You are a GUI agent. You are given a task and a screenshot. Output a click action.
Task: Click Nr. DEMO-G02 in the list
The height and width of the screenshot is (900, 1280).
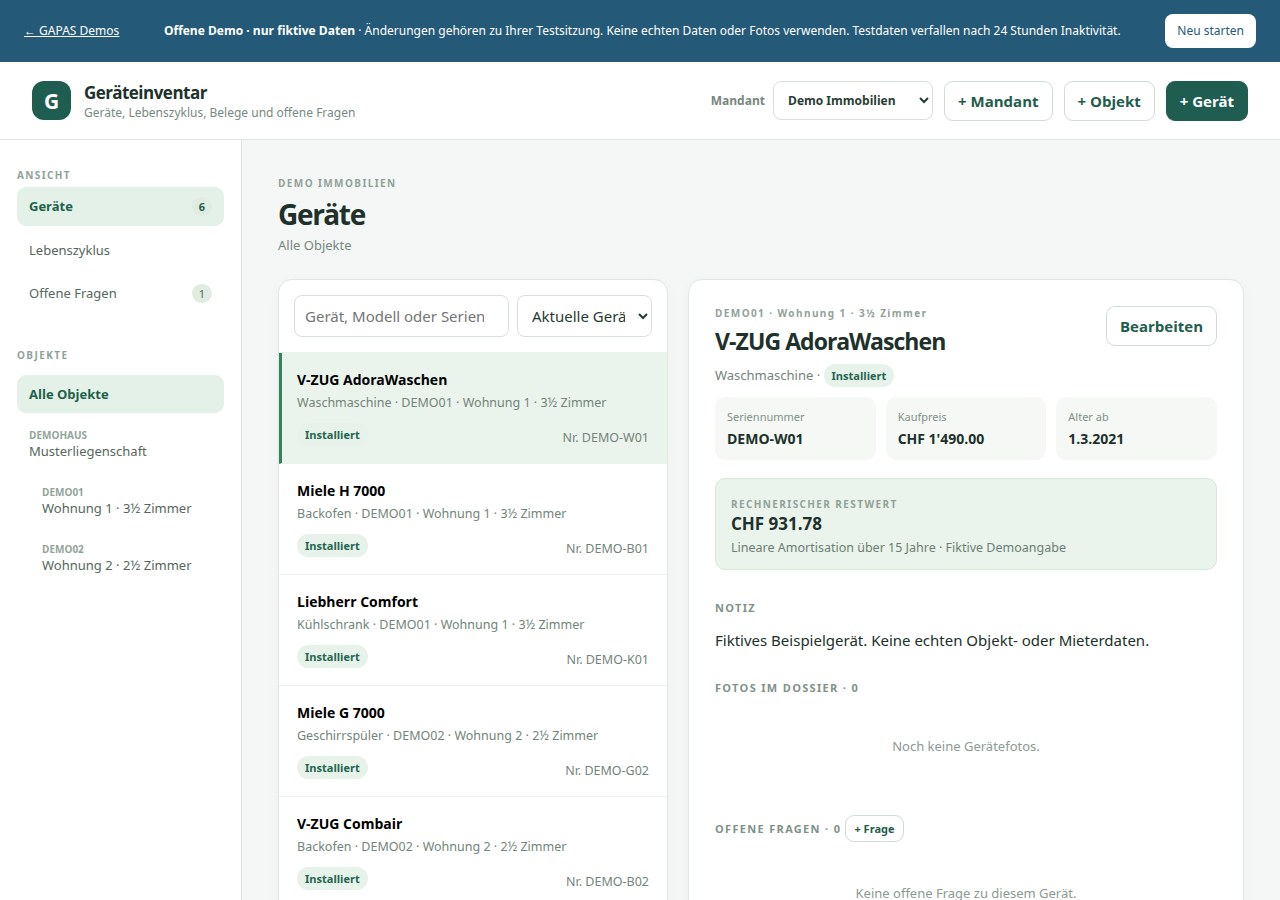(x=607, y=771)
